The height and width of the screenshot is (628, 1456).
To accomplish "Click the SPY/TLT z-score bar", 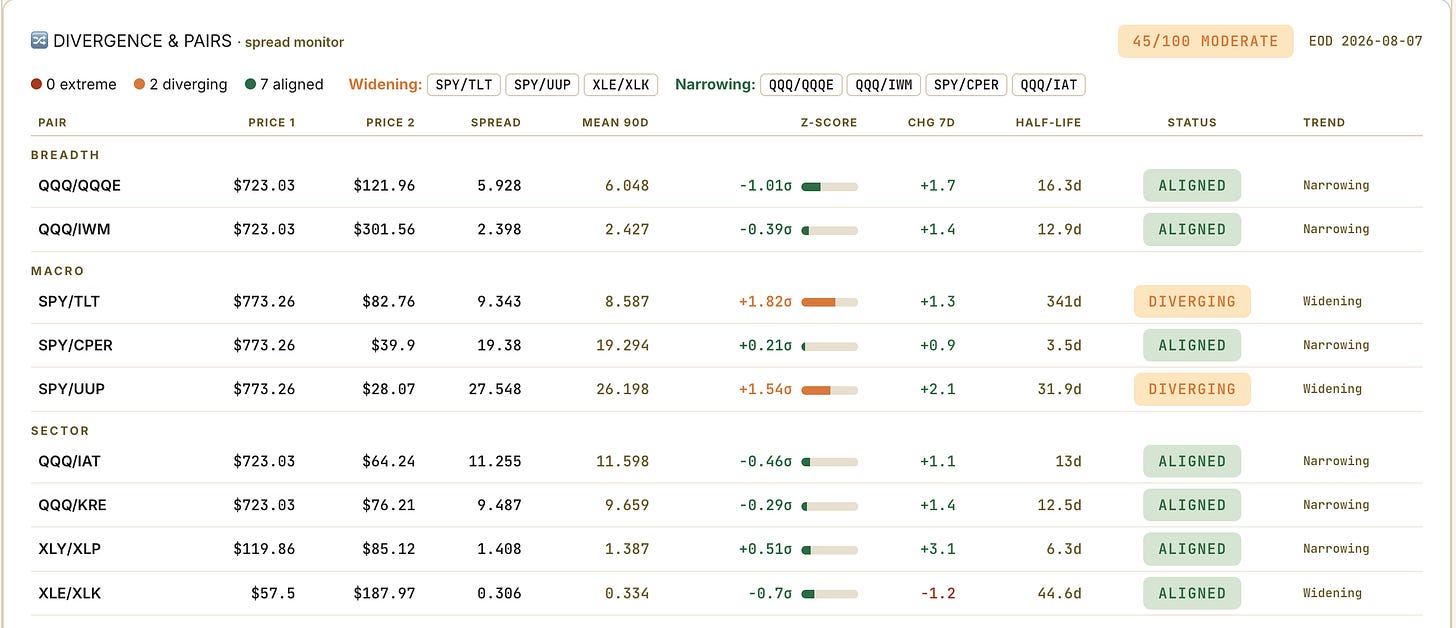I will click(830, 301).
